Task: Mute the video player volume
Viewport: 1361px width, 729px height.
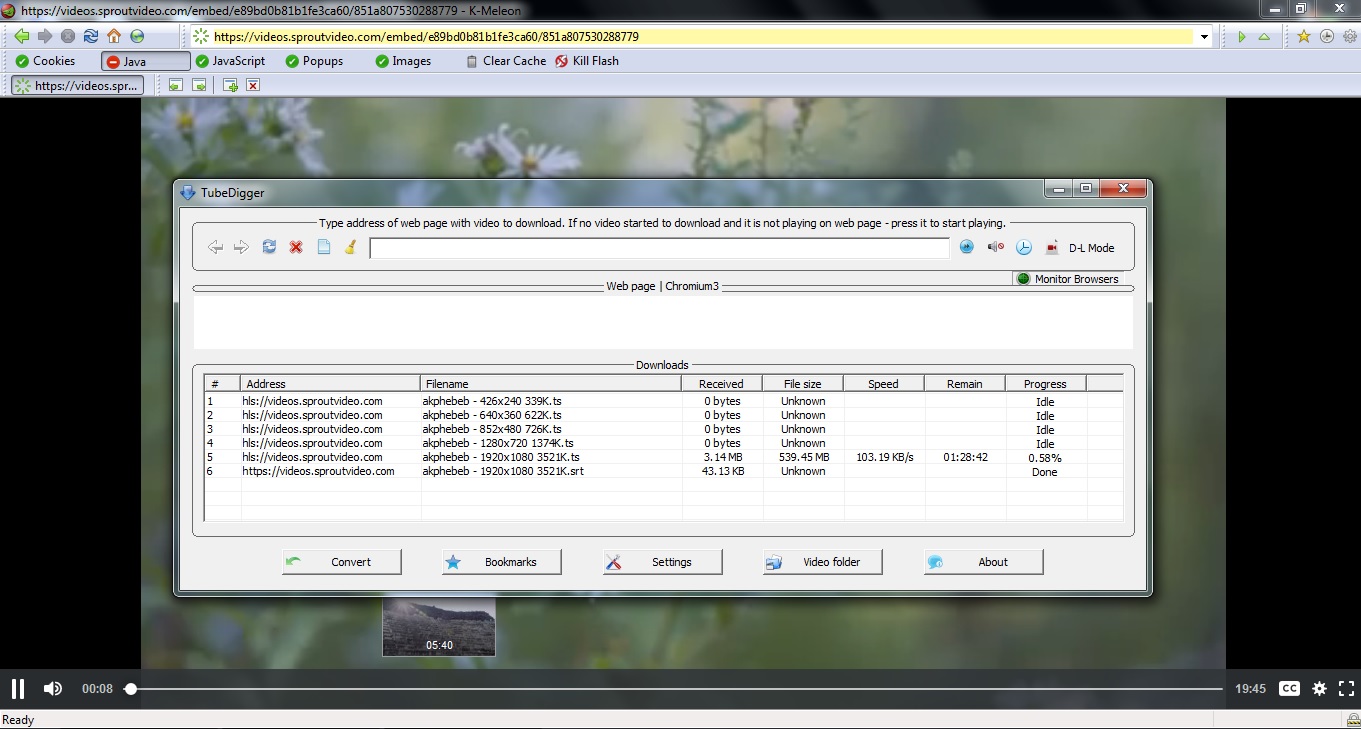Action: pos(53,688)
